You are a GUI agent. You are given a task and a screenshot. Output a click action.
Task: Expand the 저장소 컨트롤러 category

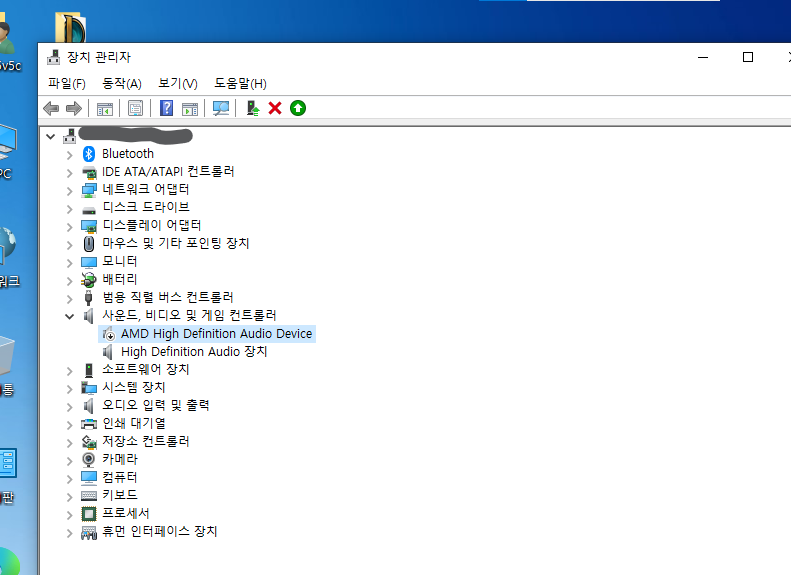(x=70, y=442)
